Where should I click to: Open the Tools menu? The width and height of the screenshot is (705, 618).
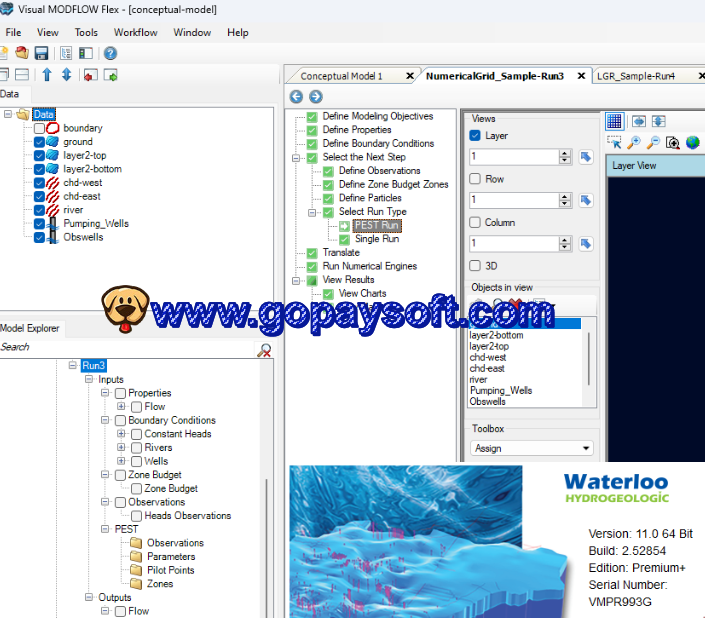86,32
